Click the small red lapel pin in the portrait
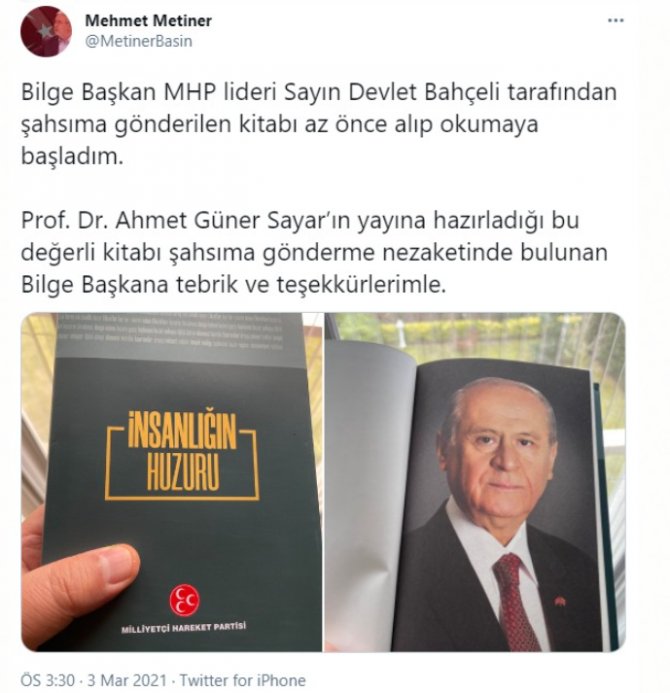Image resolution: width=670 pixels, height=693 pixels. (560, 601)
